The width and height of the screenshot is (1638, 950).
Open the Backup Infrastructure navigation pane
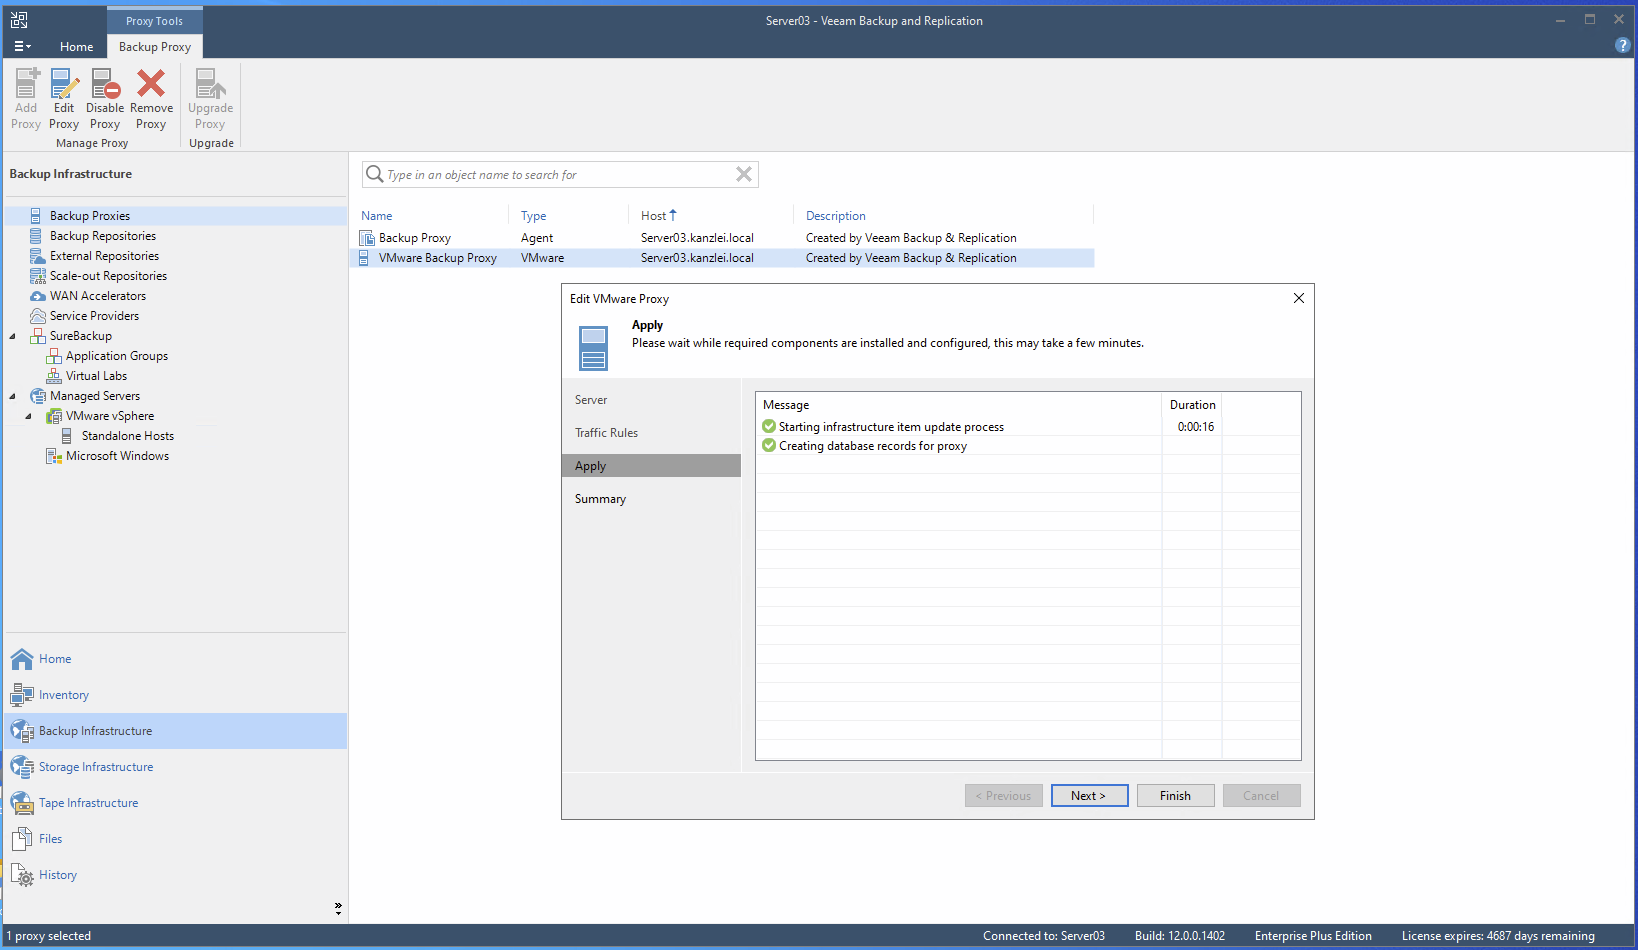point(175,731)
